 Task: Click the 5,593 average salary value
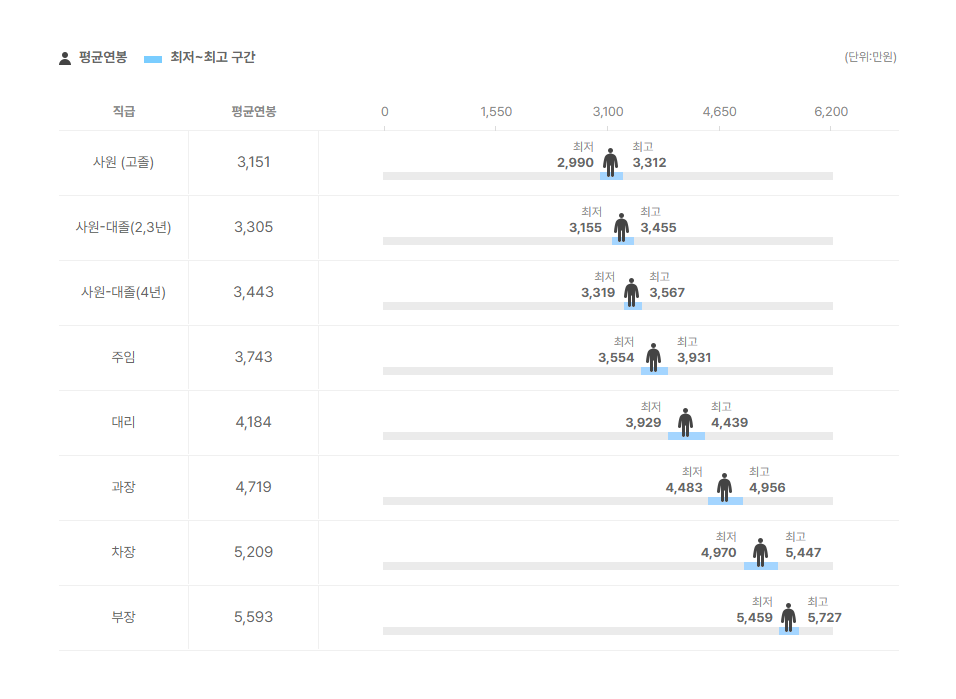click(254, 617)
